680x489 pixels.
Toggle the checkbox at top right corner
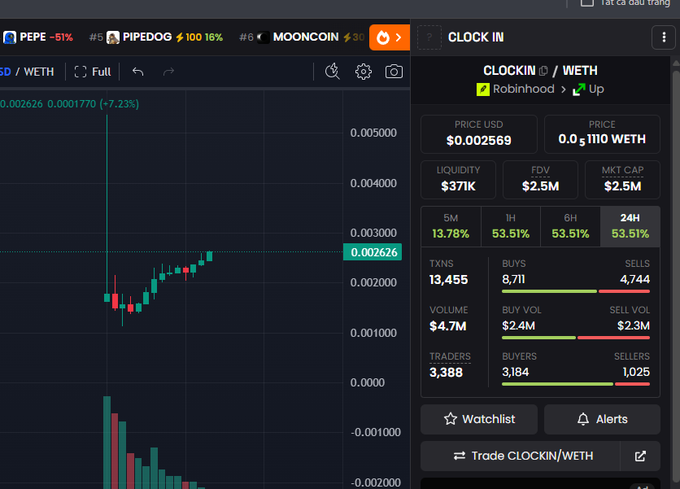click(587, 3)
